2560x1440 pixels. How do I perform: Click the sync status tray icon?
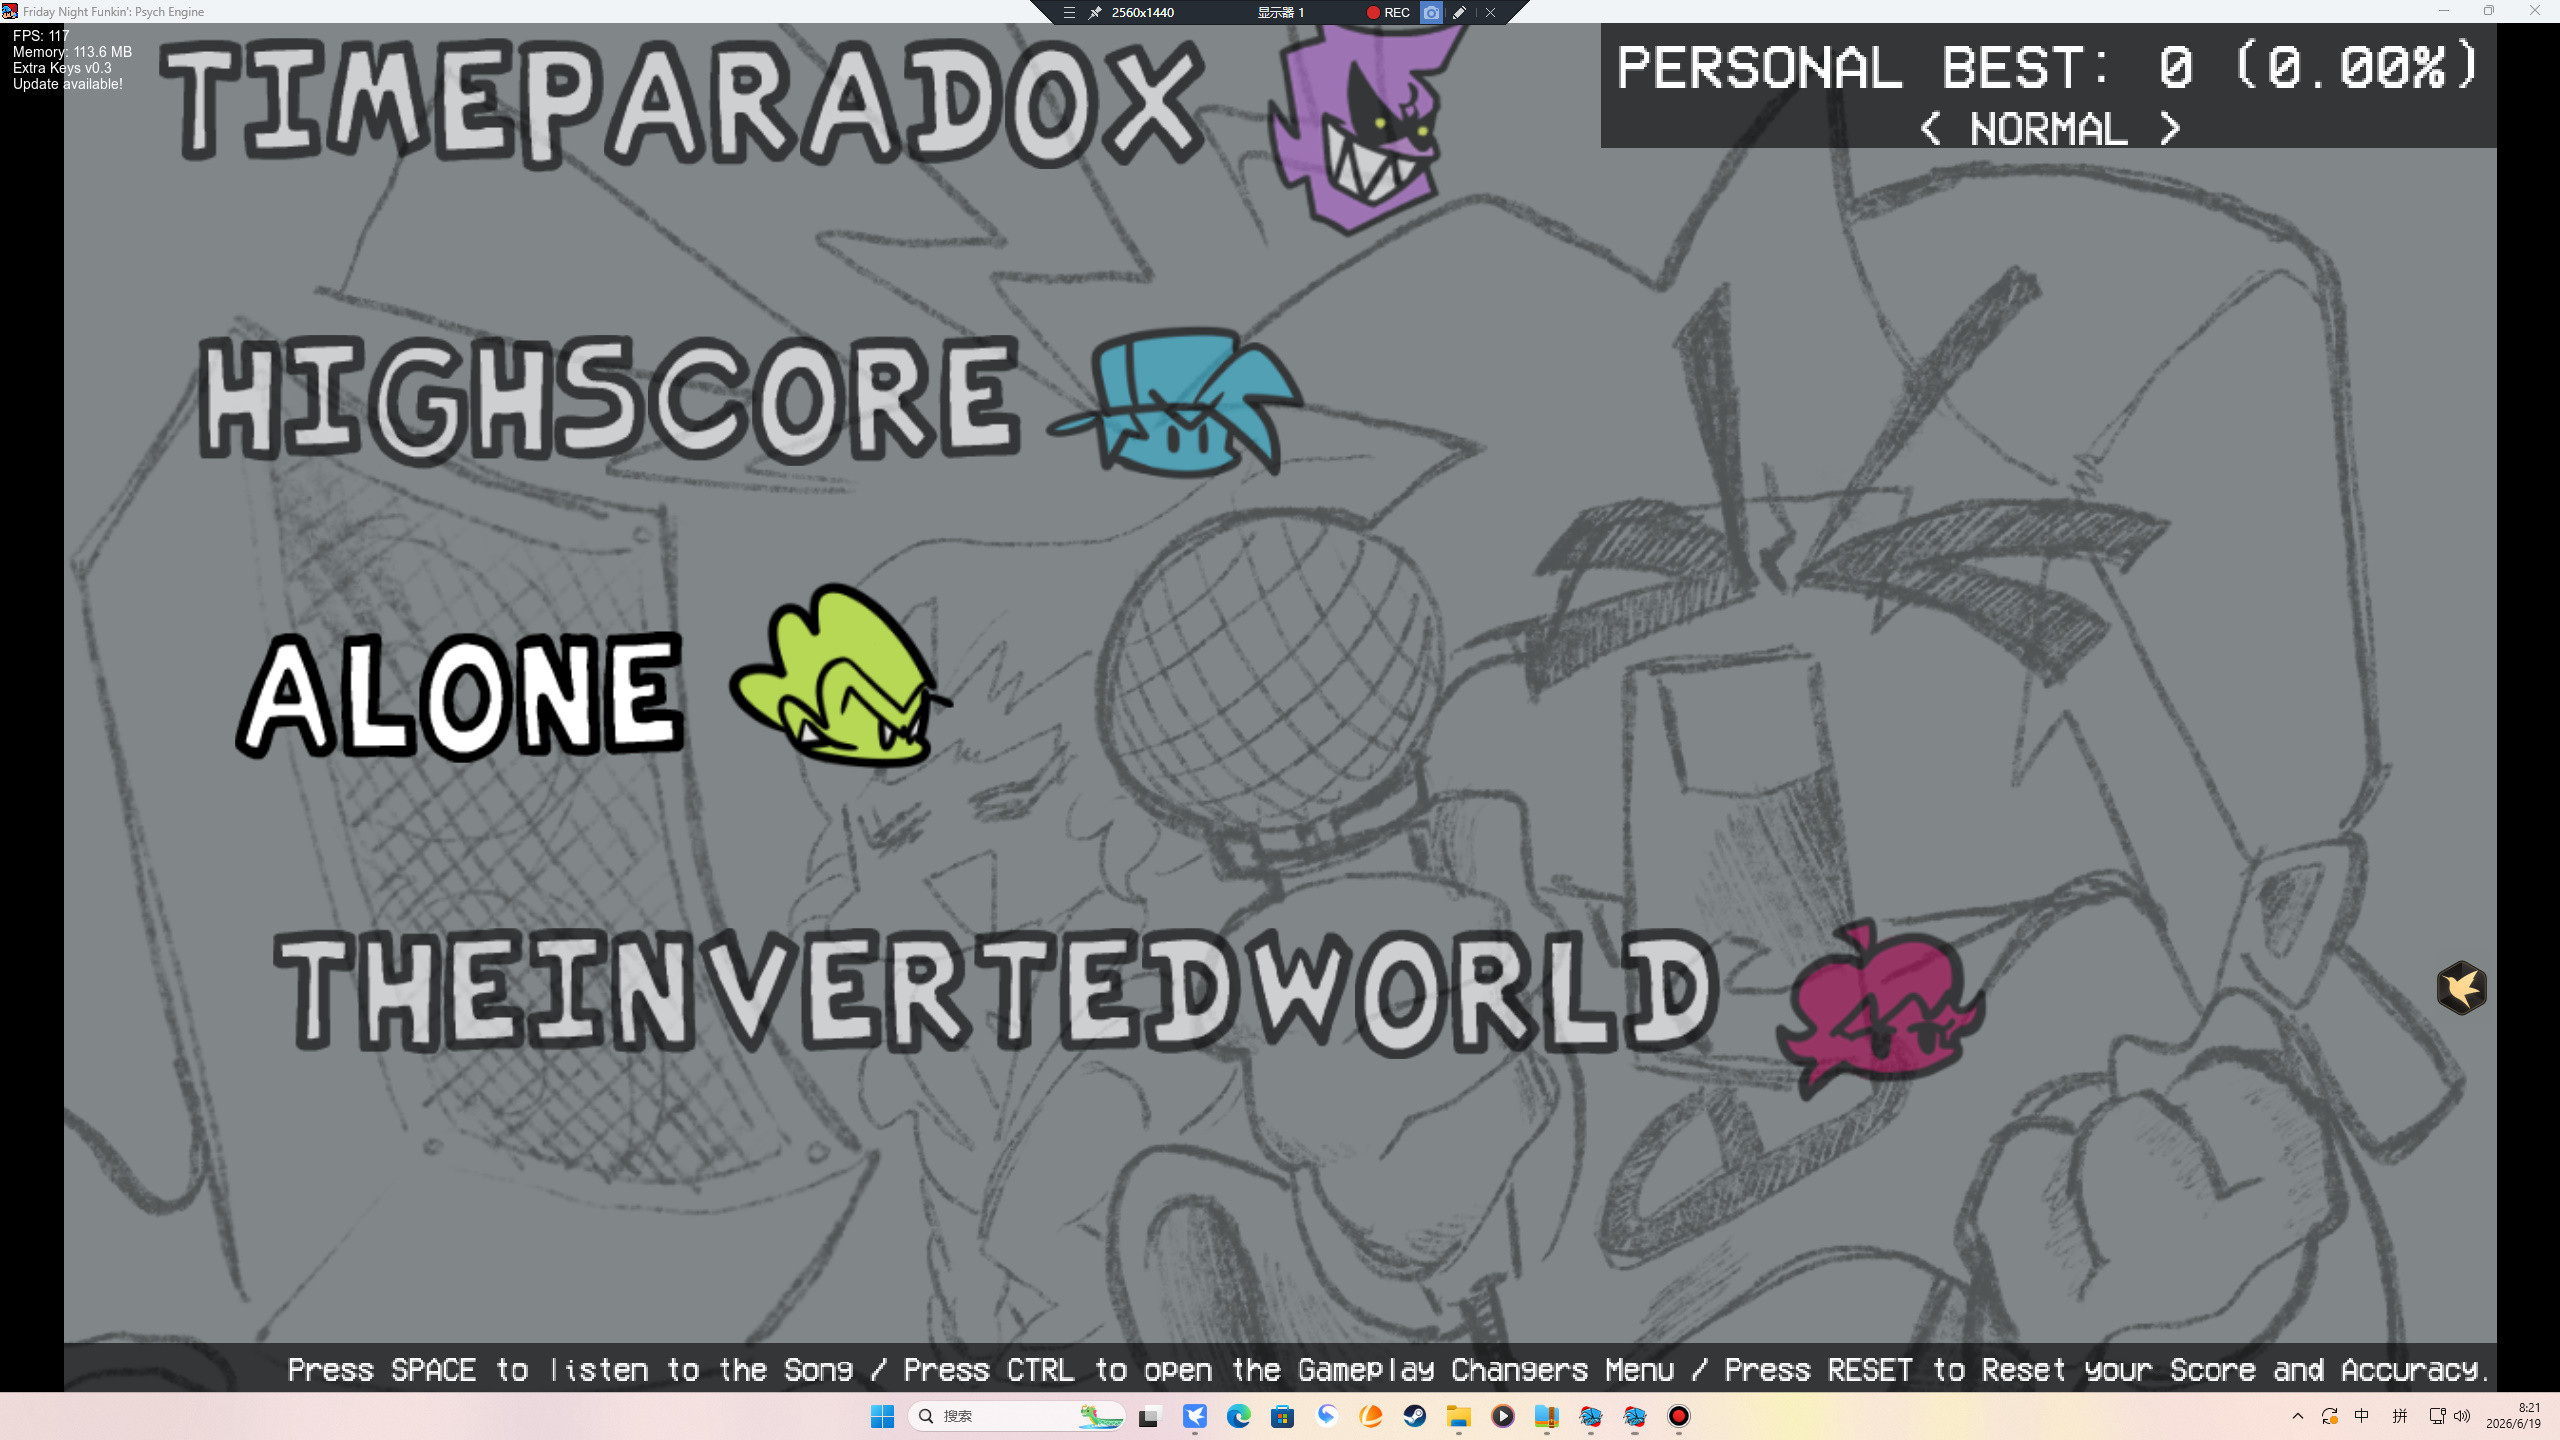[x=2330, y=1416]
